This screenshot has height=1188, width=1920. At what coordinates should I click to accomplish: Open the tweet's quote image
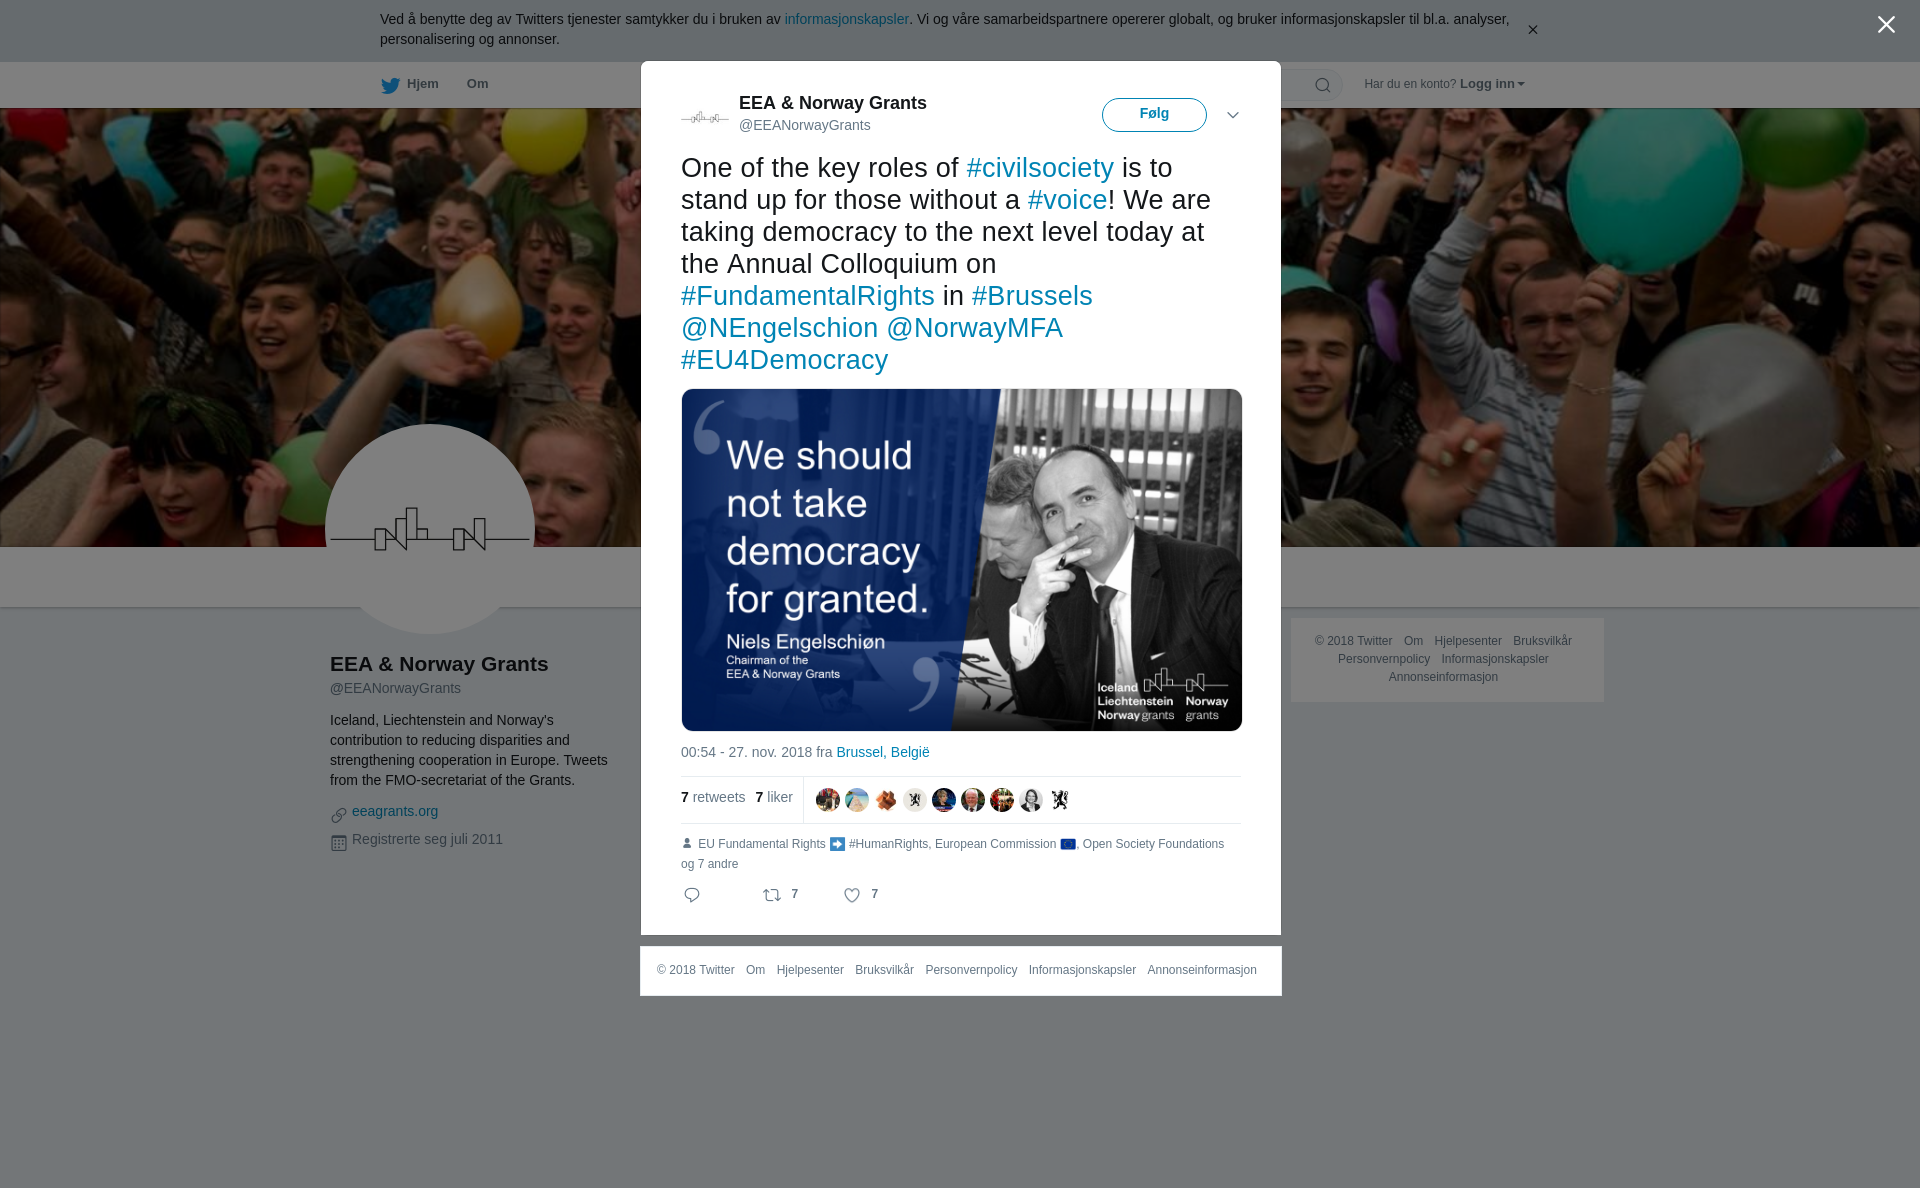click(x=962, y=560)
